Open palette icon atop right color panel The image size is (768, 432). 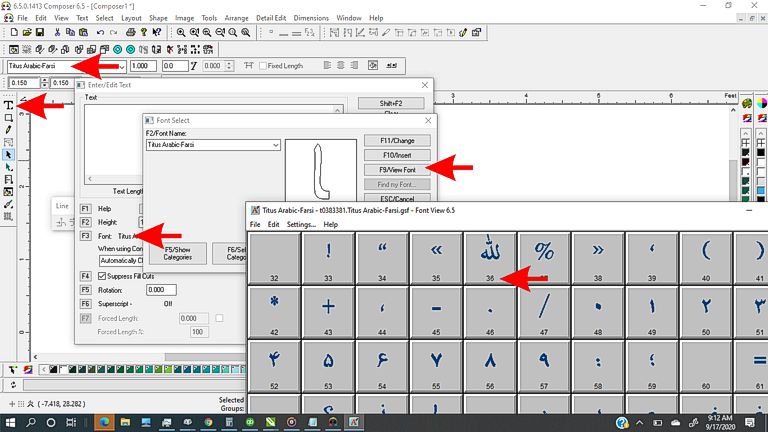click(x=746, y=103)
